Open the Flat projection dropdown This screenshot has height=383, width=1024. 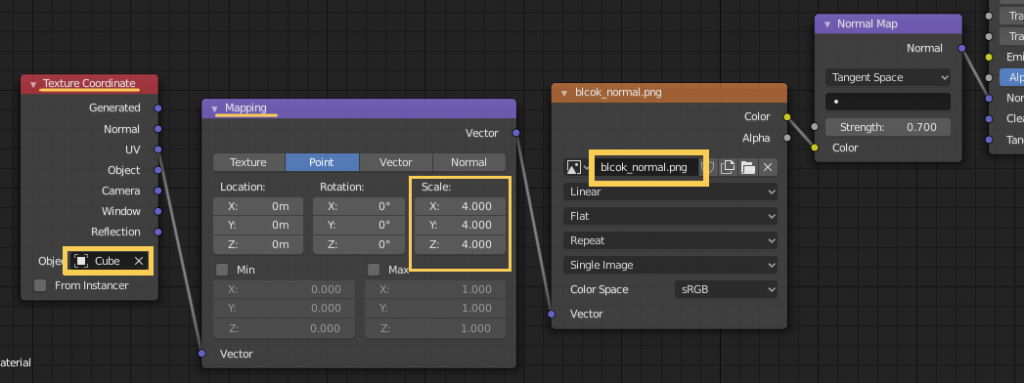coord(670,216)
